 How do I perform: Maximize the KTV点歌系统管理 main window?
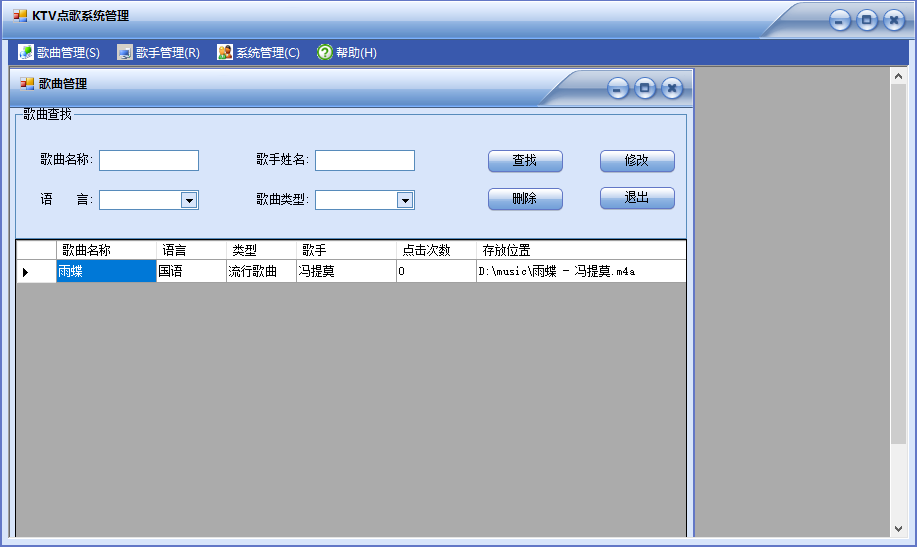(867, 20)
